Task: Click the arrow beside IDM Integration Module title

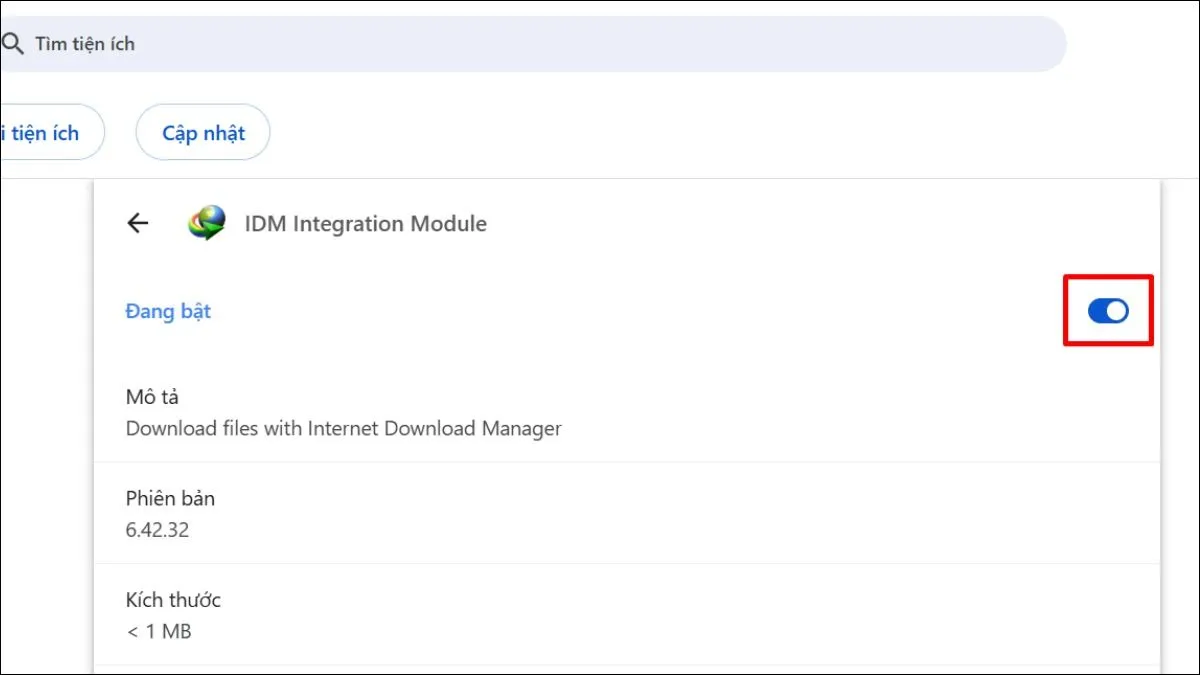Action: click(137, 223)
